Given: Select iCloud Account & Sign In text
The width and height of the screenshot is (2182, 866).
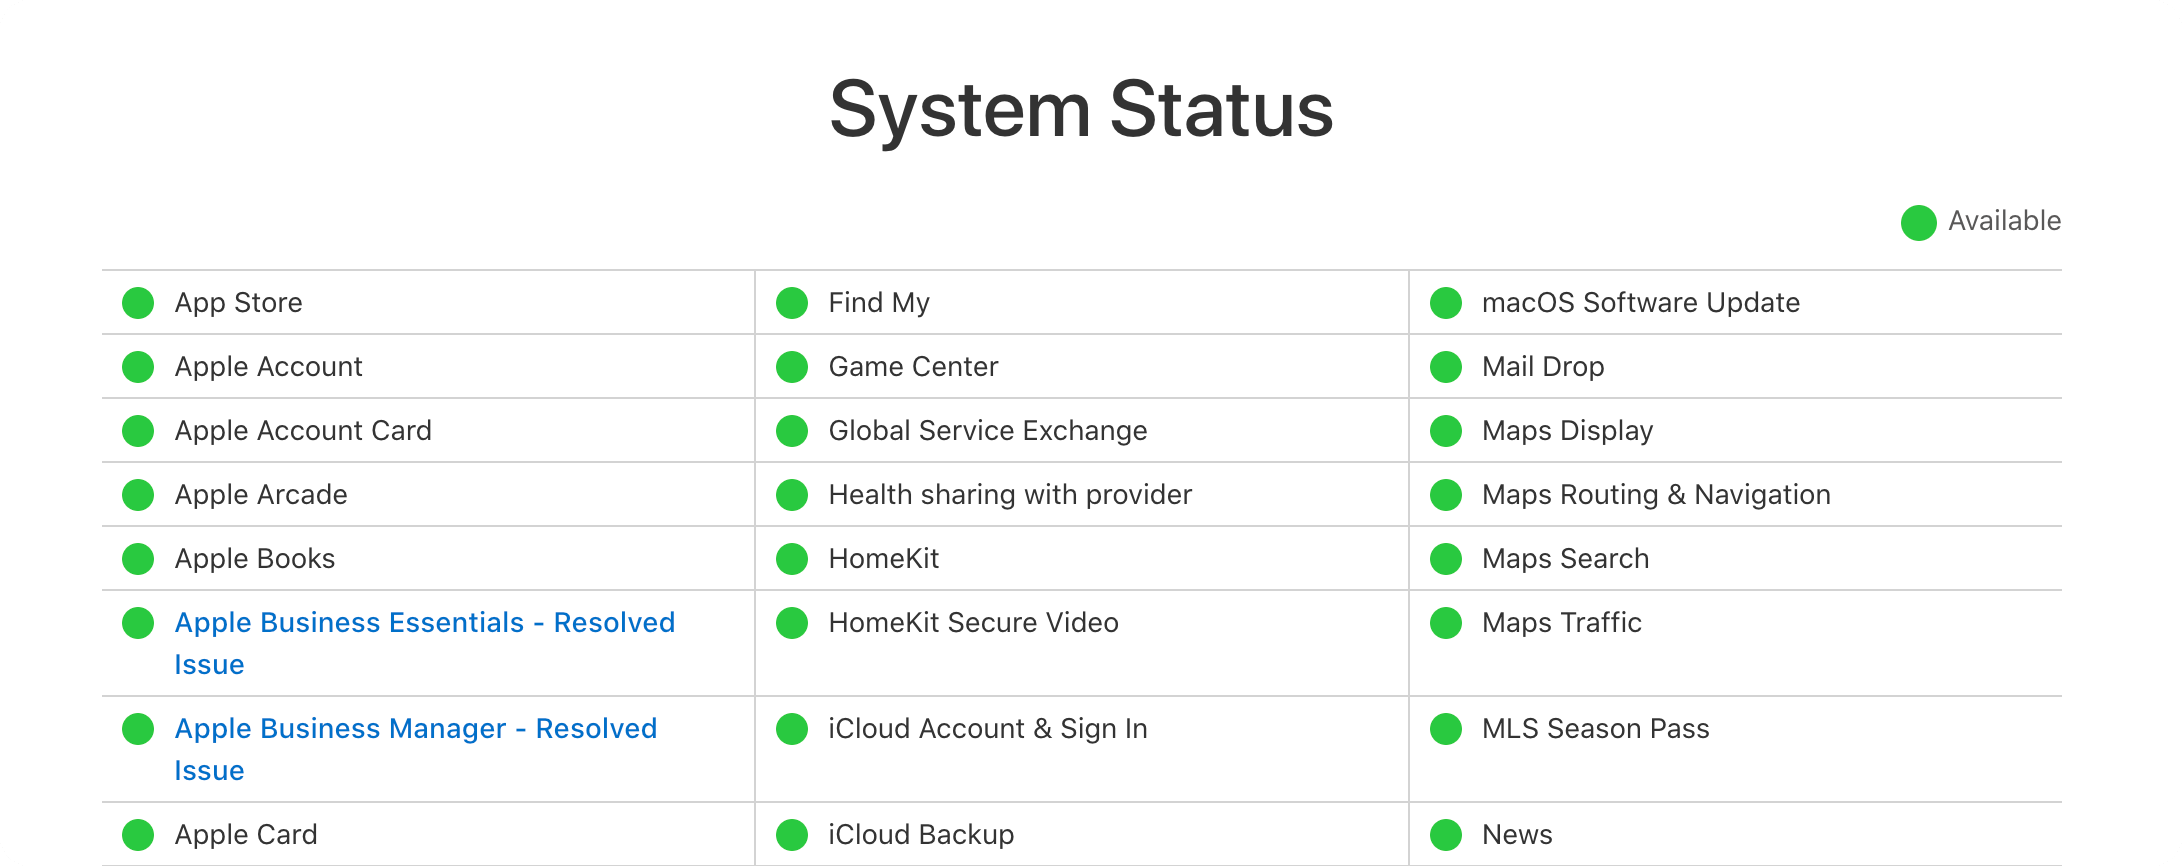Looking at the screenshot, I should coord(988,729).
